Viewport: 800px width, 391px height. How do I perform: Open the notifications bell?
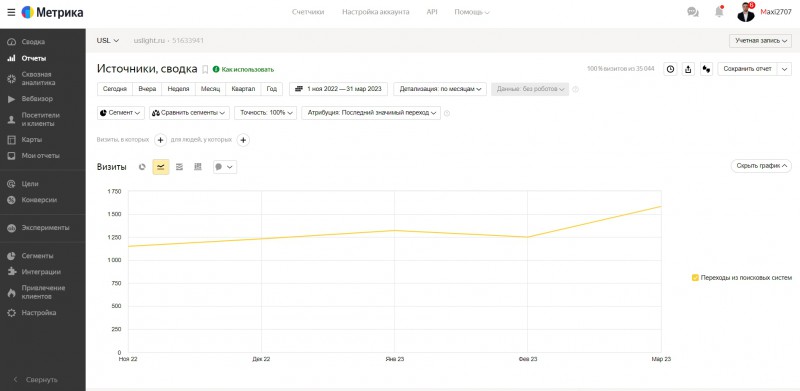[719, 12]
